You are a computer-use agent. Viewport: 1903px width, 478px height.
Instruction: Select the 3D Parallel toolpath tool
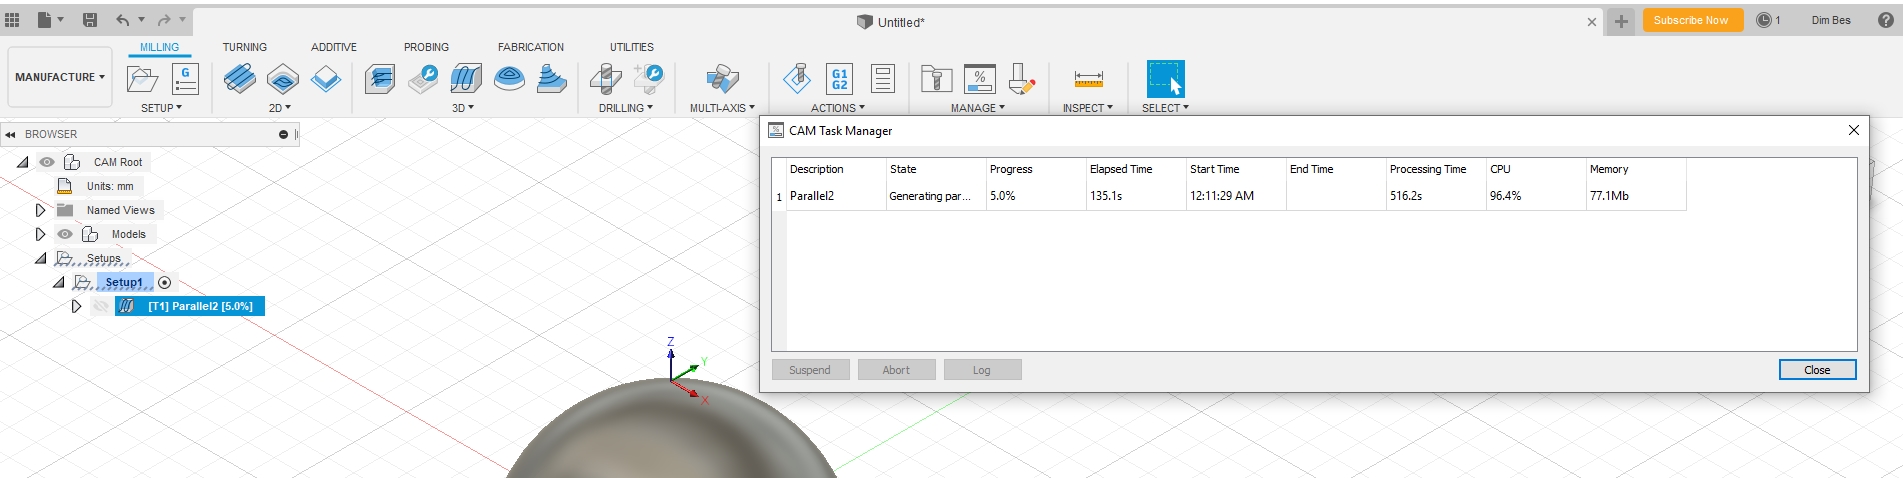[466, 78]
